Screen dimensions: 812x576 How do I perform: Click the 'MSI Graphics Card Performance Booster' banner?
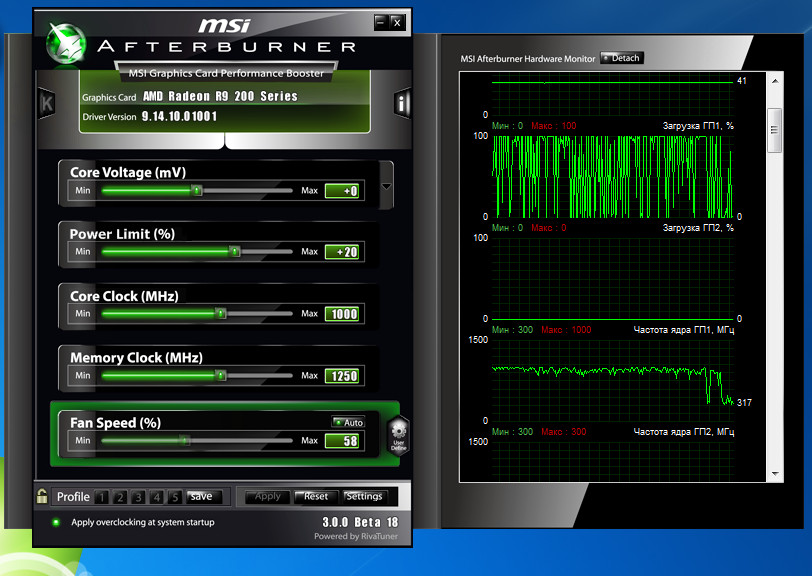click(x=226, y=74)
